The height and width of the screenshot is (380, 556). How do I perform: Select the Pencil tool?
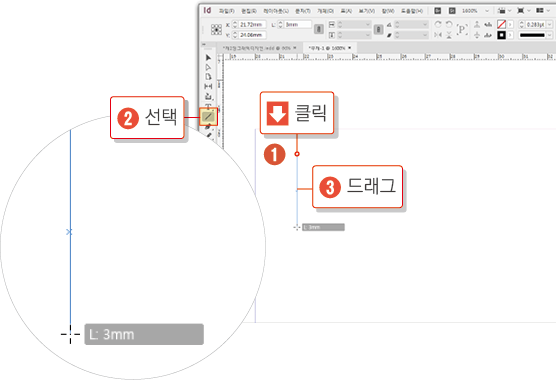[209, 135]
